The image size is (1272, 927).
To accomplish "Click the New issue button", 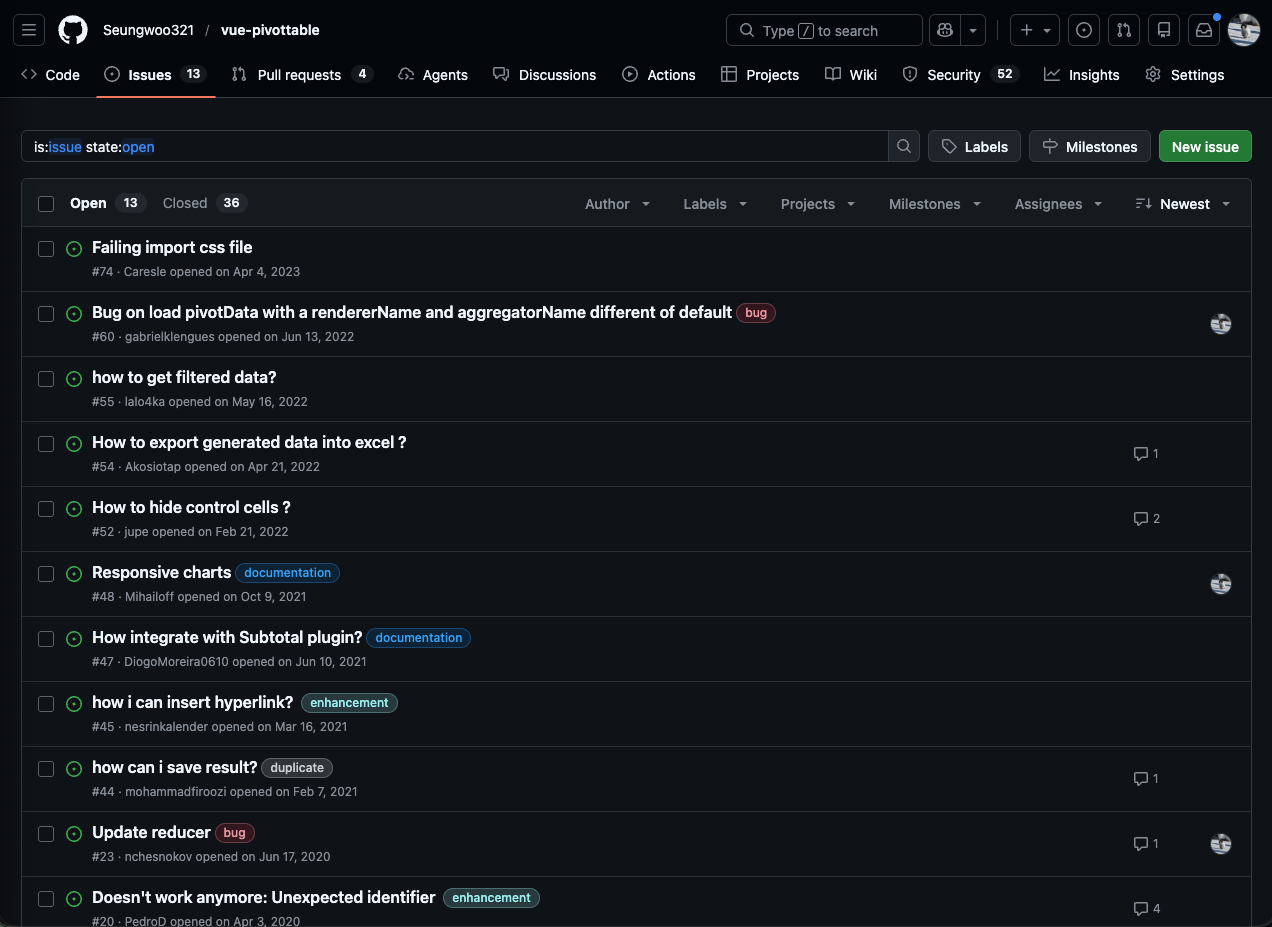I will pos(1204,146).
